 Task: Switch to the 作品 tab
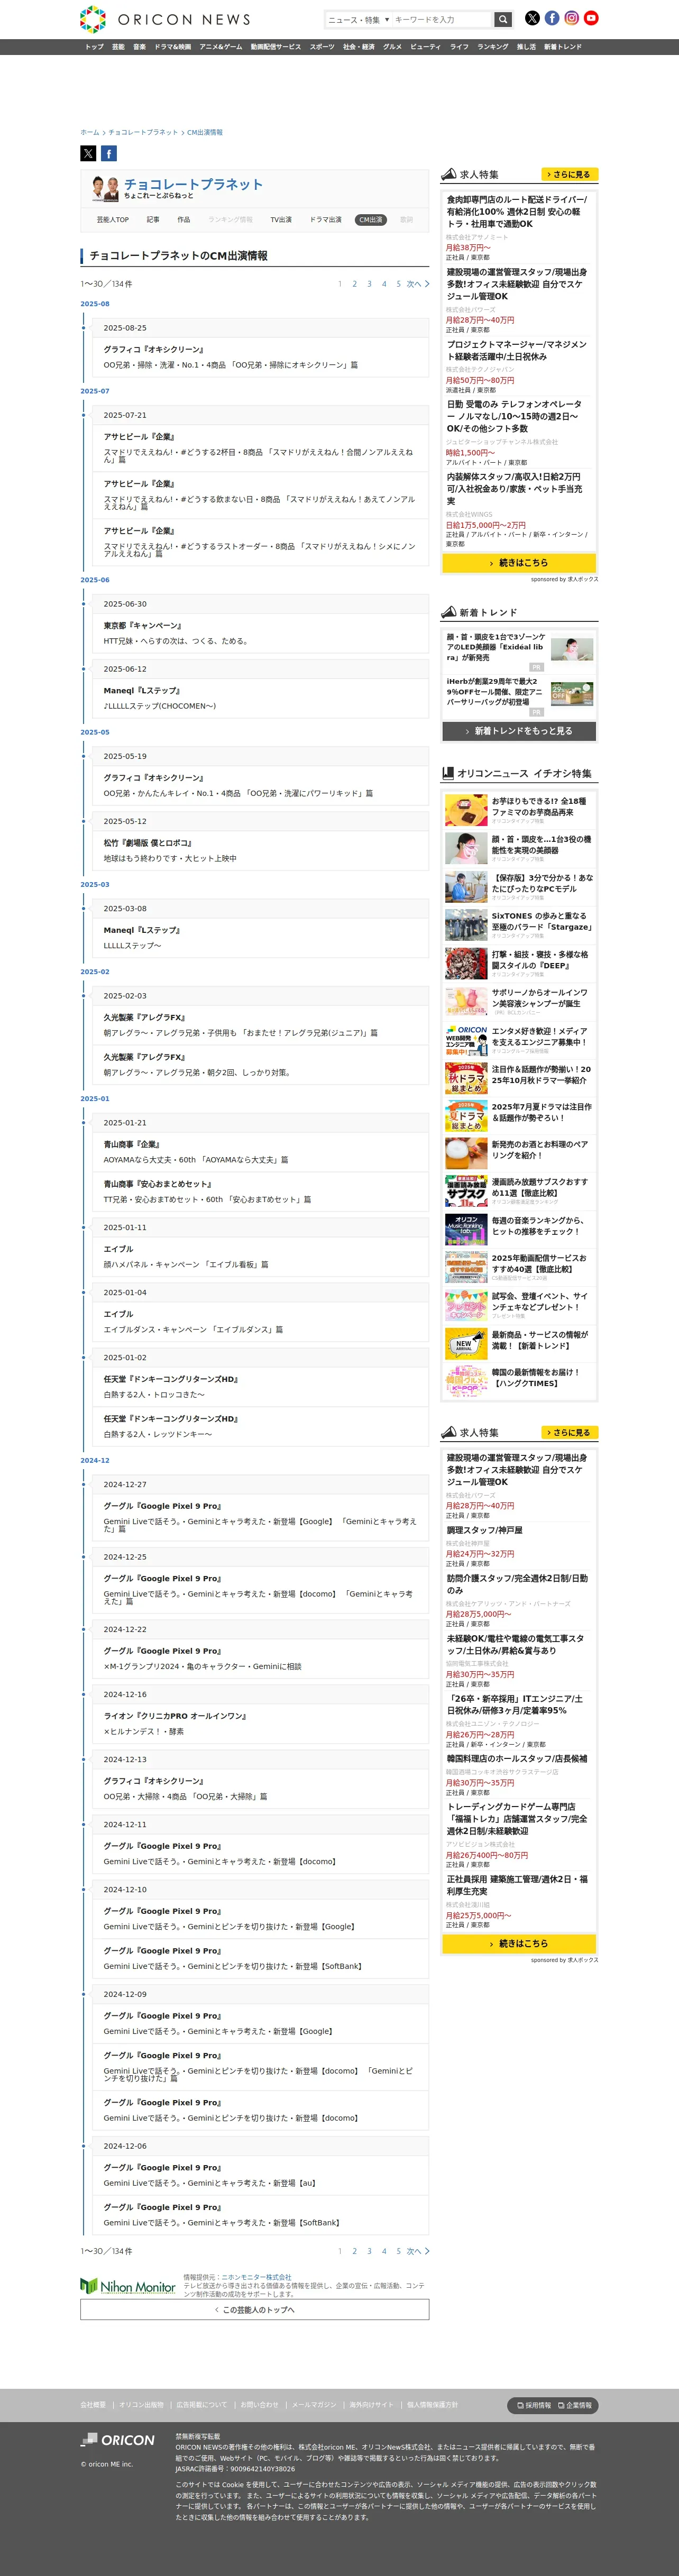[184, 220]
